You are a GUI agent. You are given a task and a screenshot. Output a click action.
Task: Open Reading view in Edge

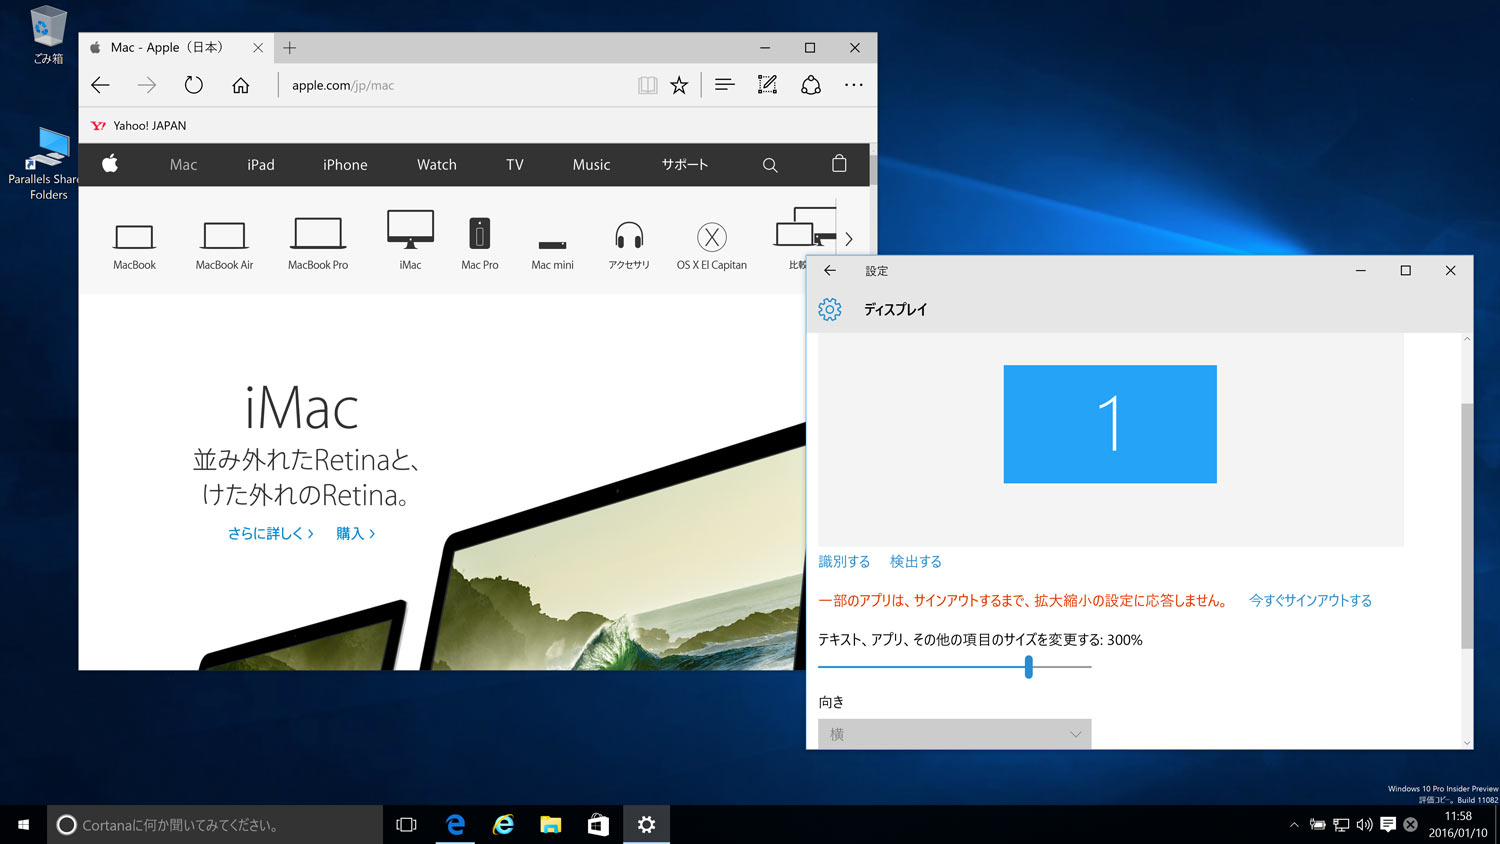[648, 85]
